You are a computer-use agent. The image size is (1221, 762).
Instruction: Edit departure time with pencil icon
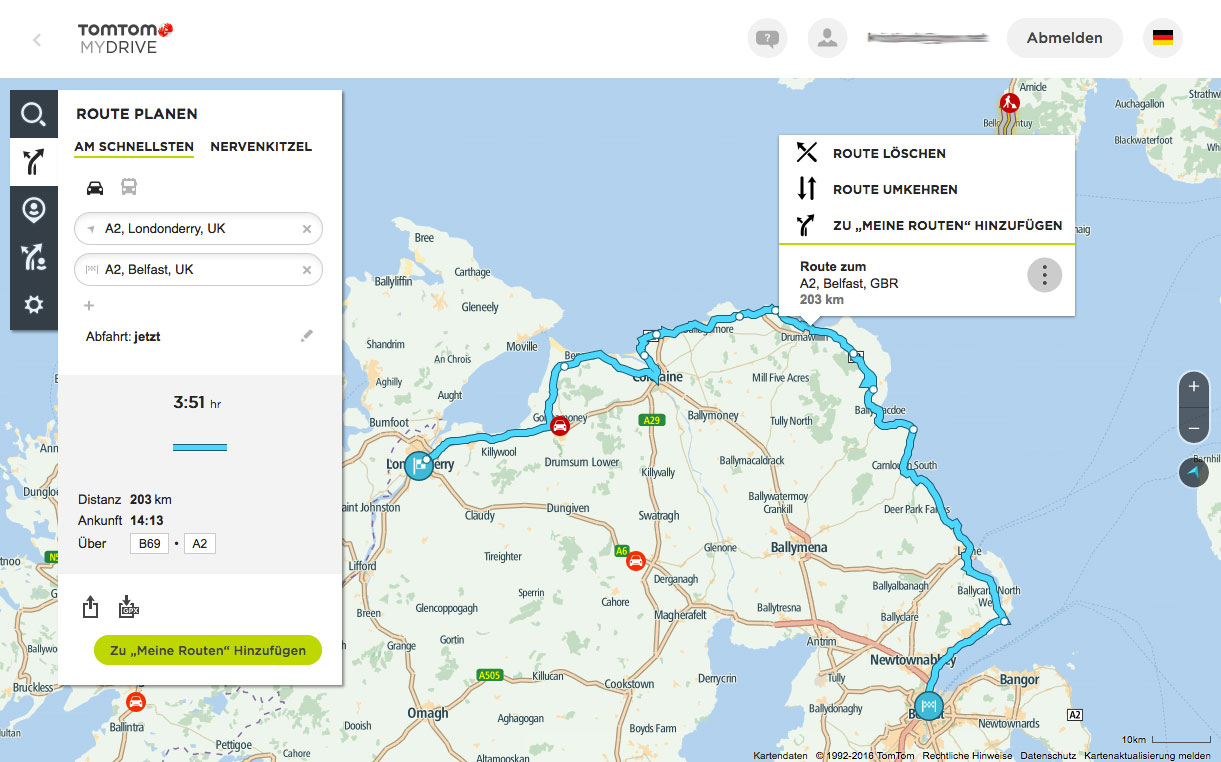[307, 337]
